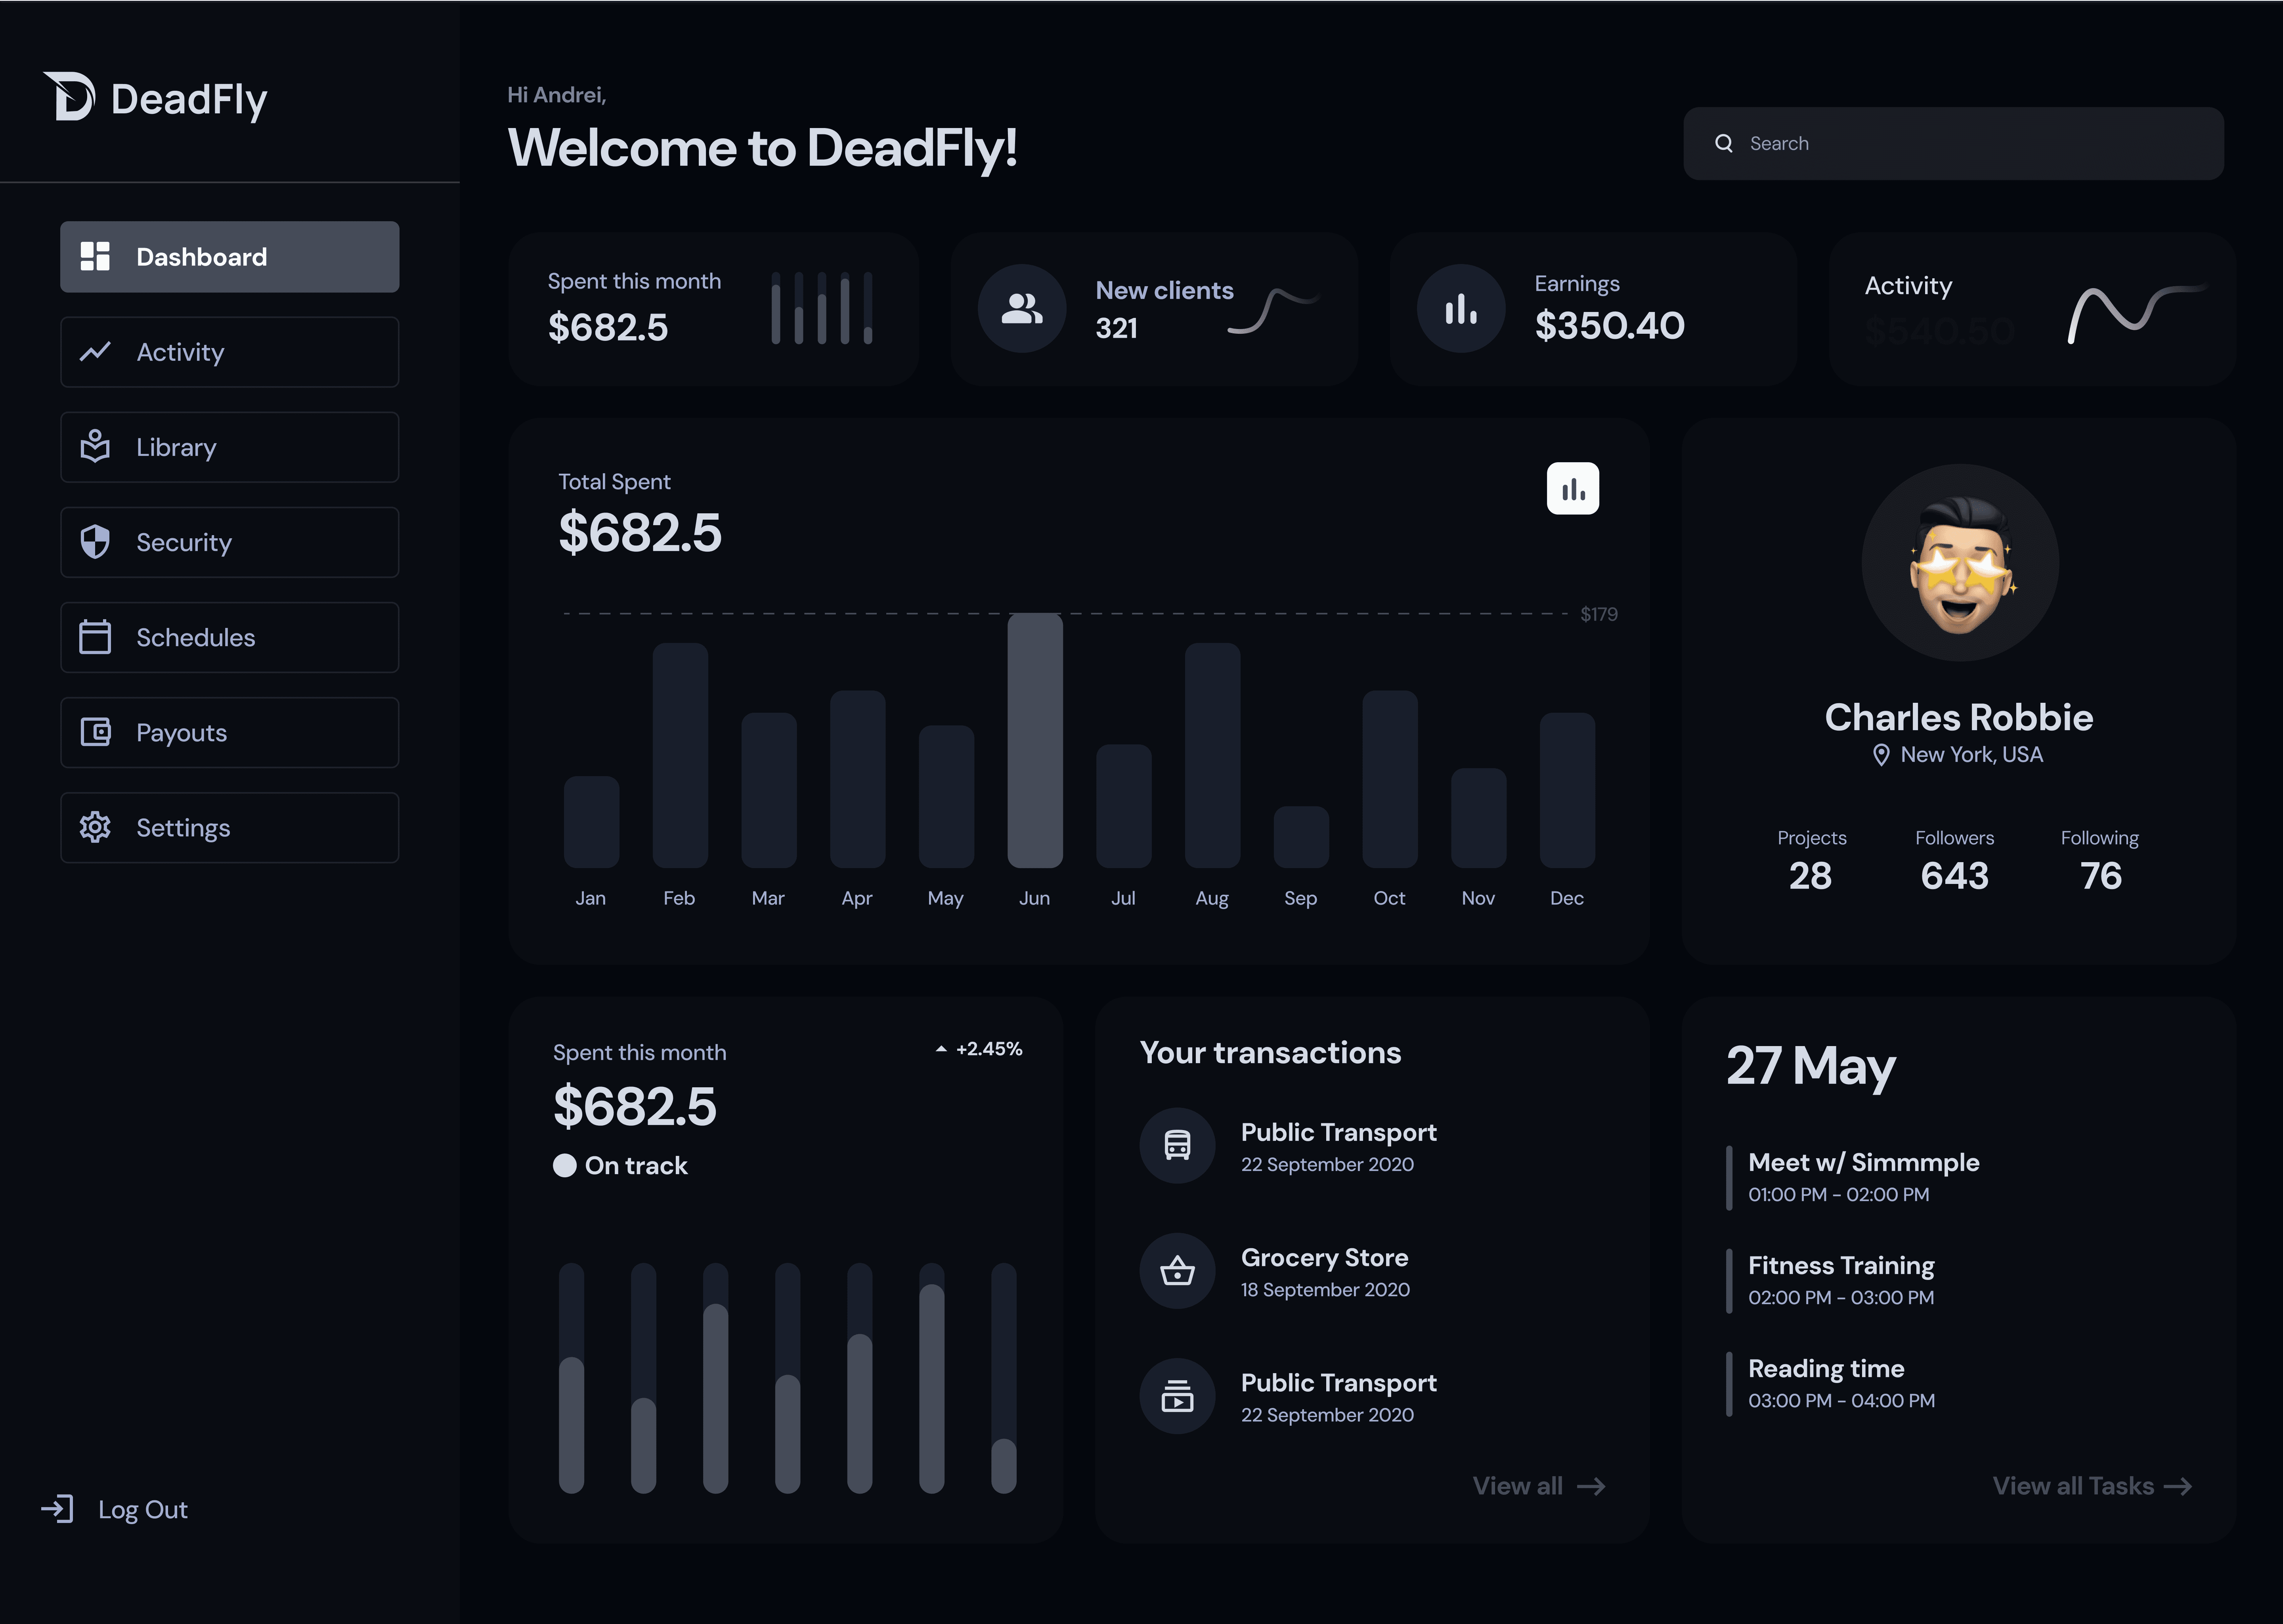Click the Security shield icon
2283x1624 pixels.
tap(95, 542)
